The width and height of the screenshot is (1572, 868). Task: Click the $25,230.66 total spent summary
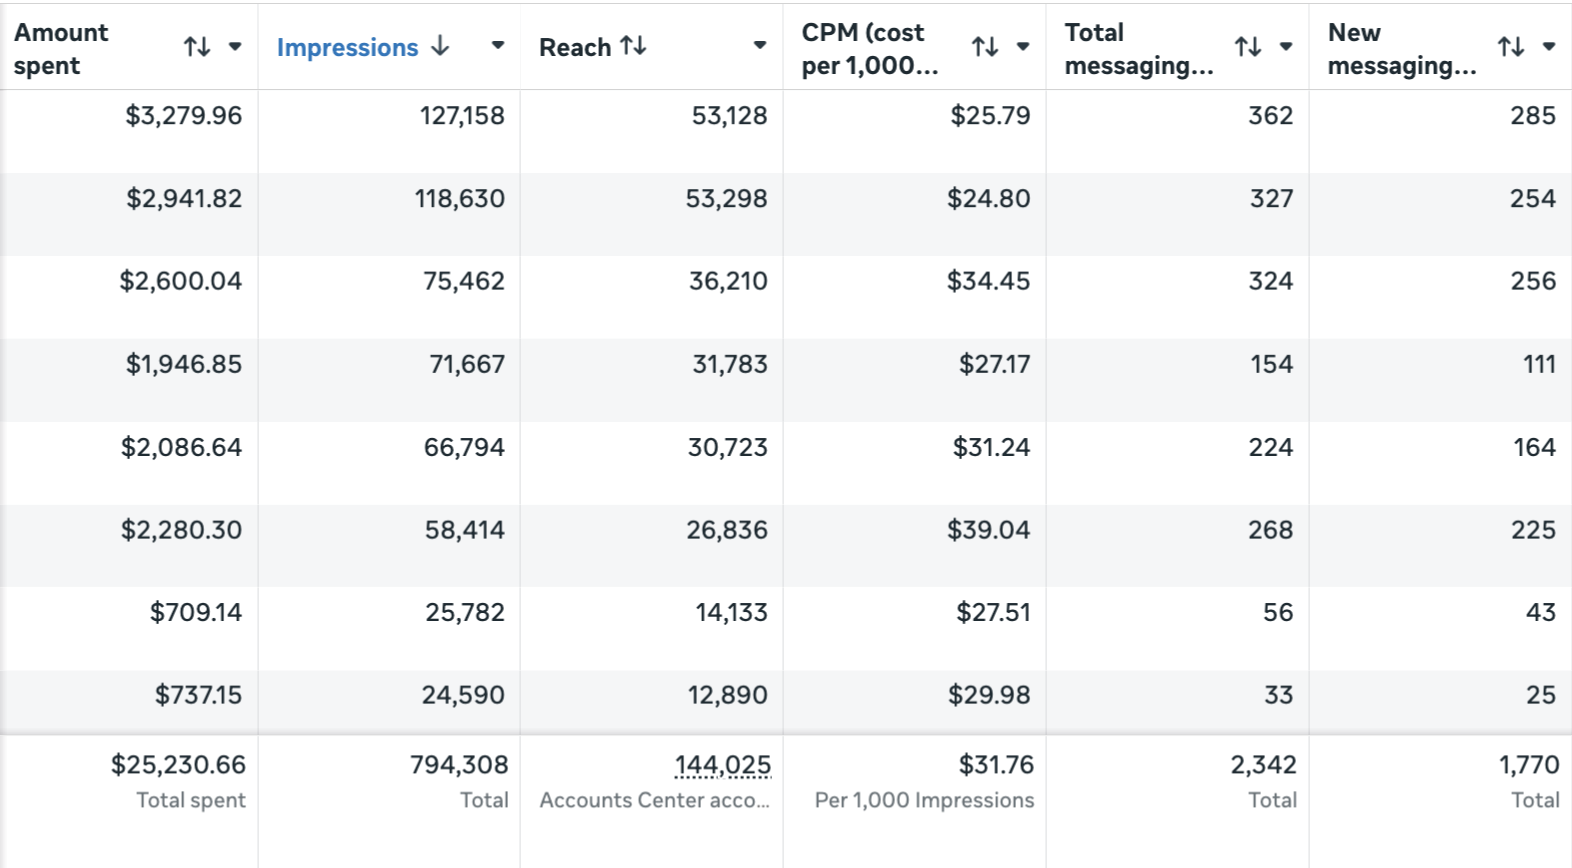[x=178, y=765]
